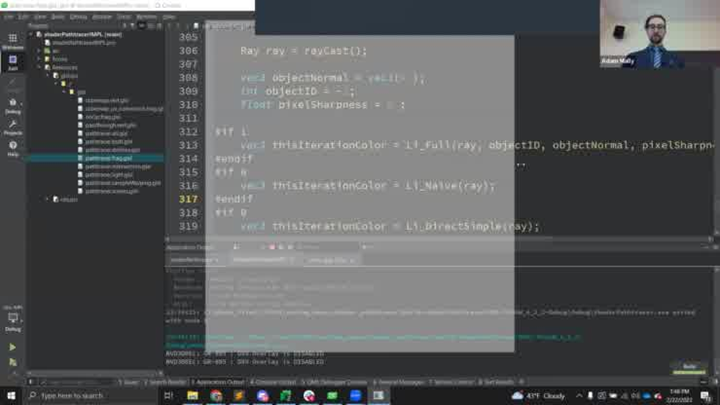Screen dimensions: 720x405
Task: Open the File menu
Action: point(7,17)
